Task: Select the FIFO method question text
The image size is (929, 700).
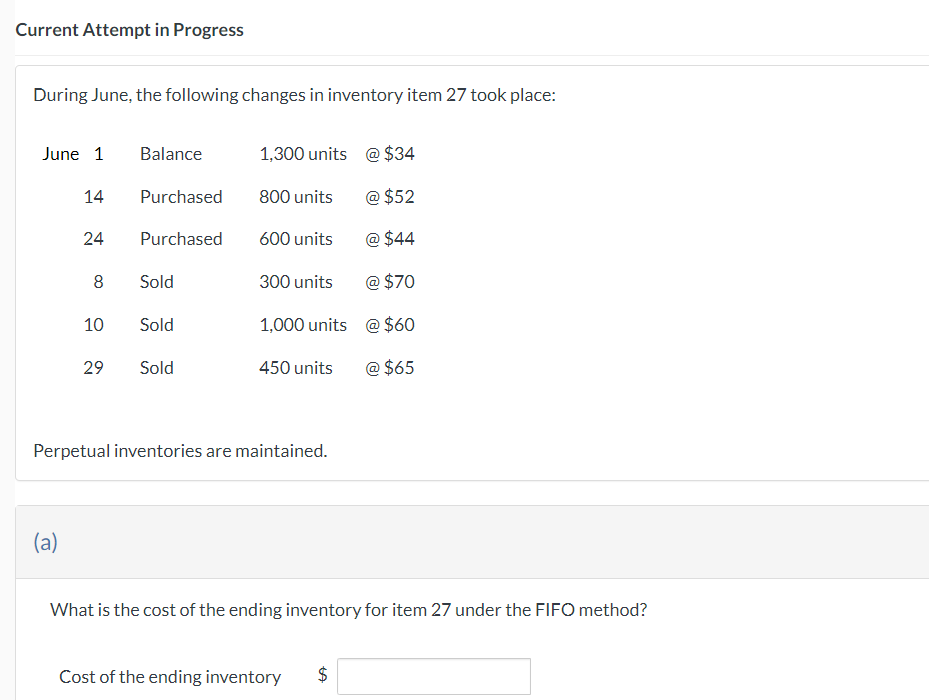Action: pyautogui.click(x=350, y=609)
